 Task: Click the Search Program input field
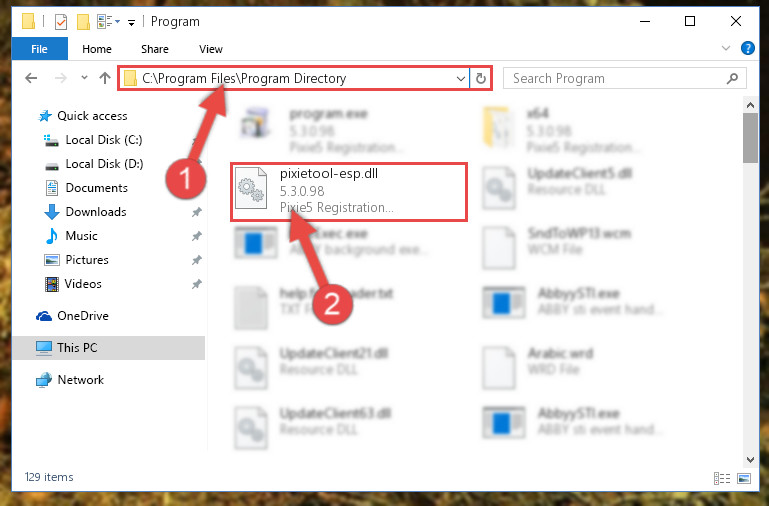point(615,78)
